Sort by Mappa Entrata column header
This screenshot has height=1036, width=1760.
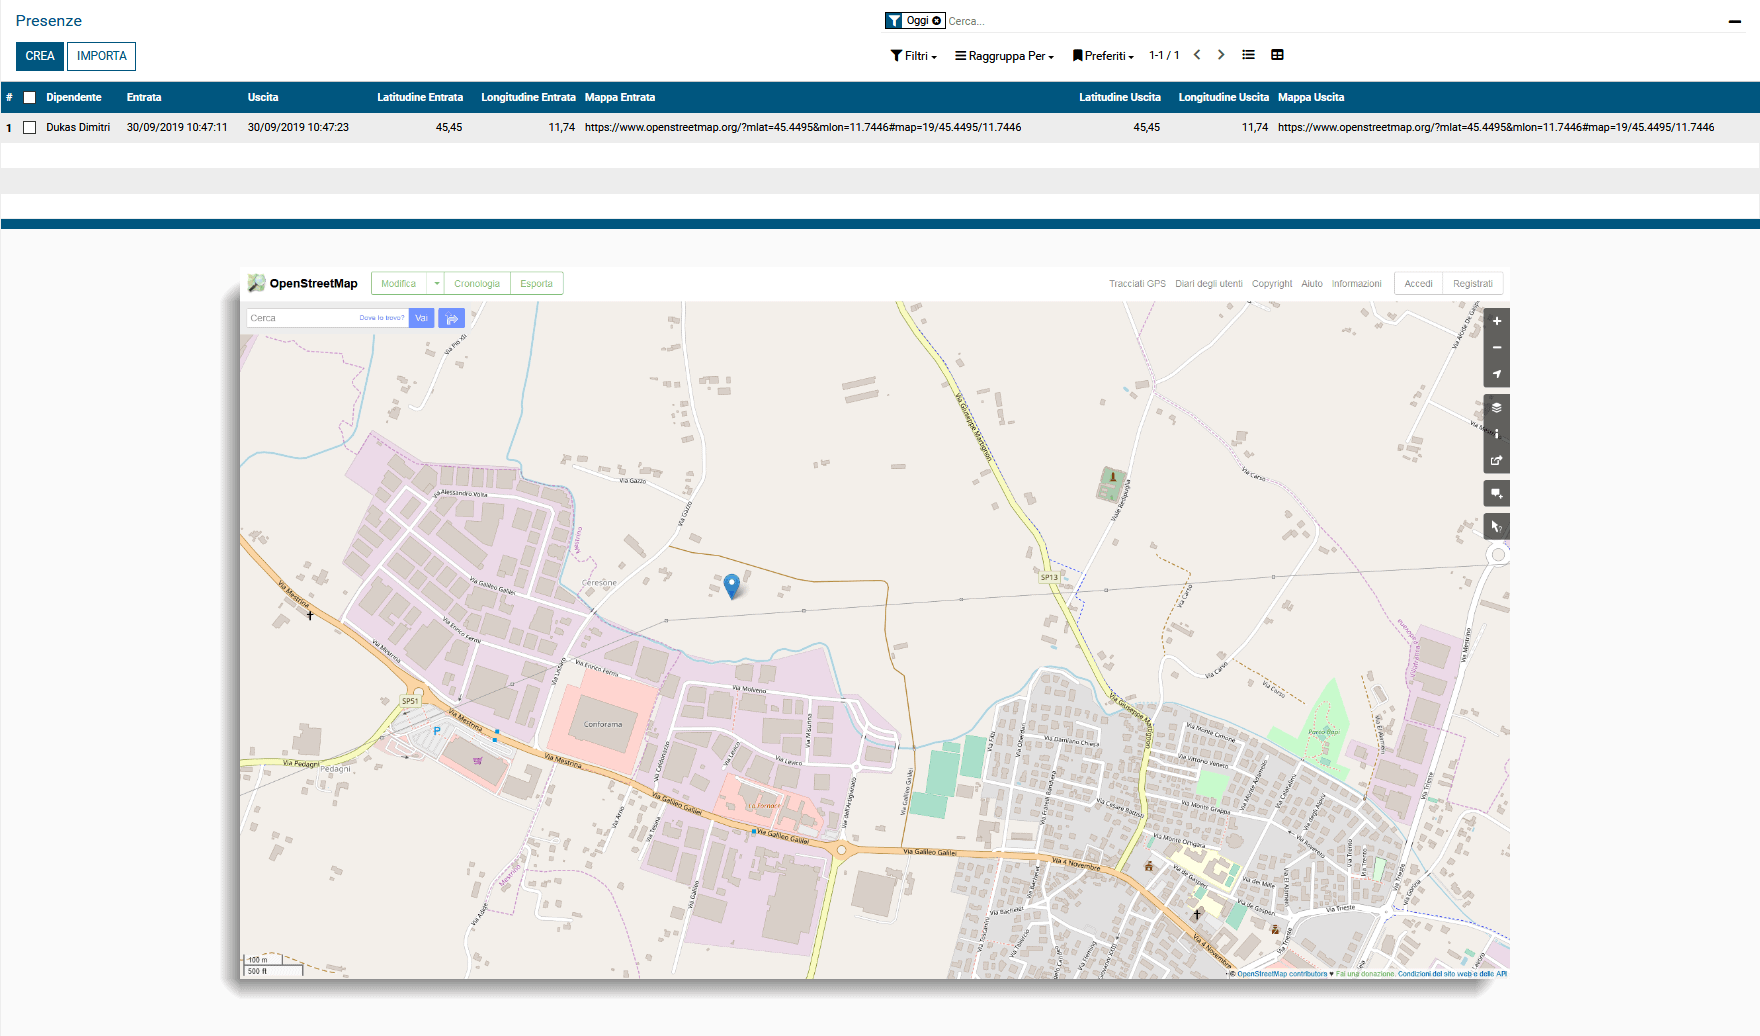click(620, 98)
